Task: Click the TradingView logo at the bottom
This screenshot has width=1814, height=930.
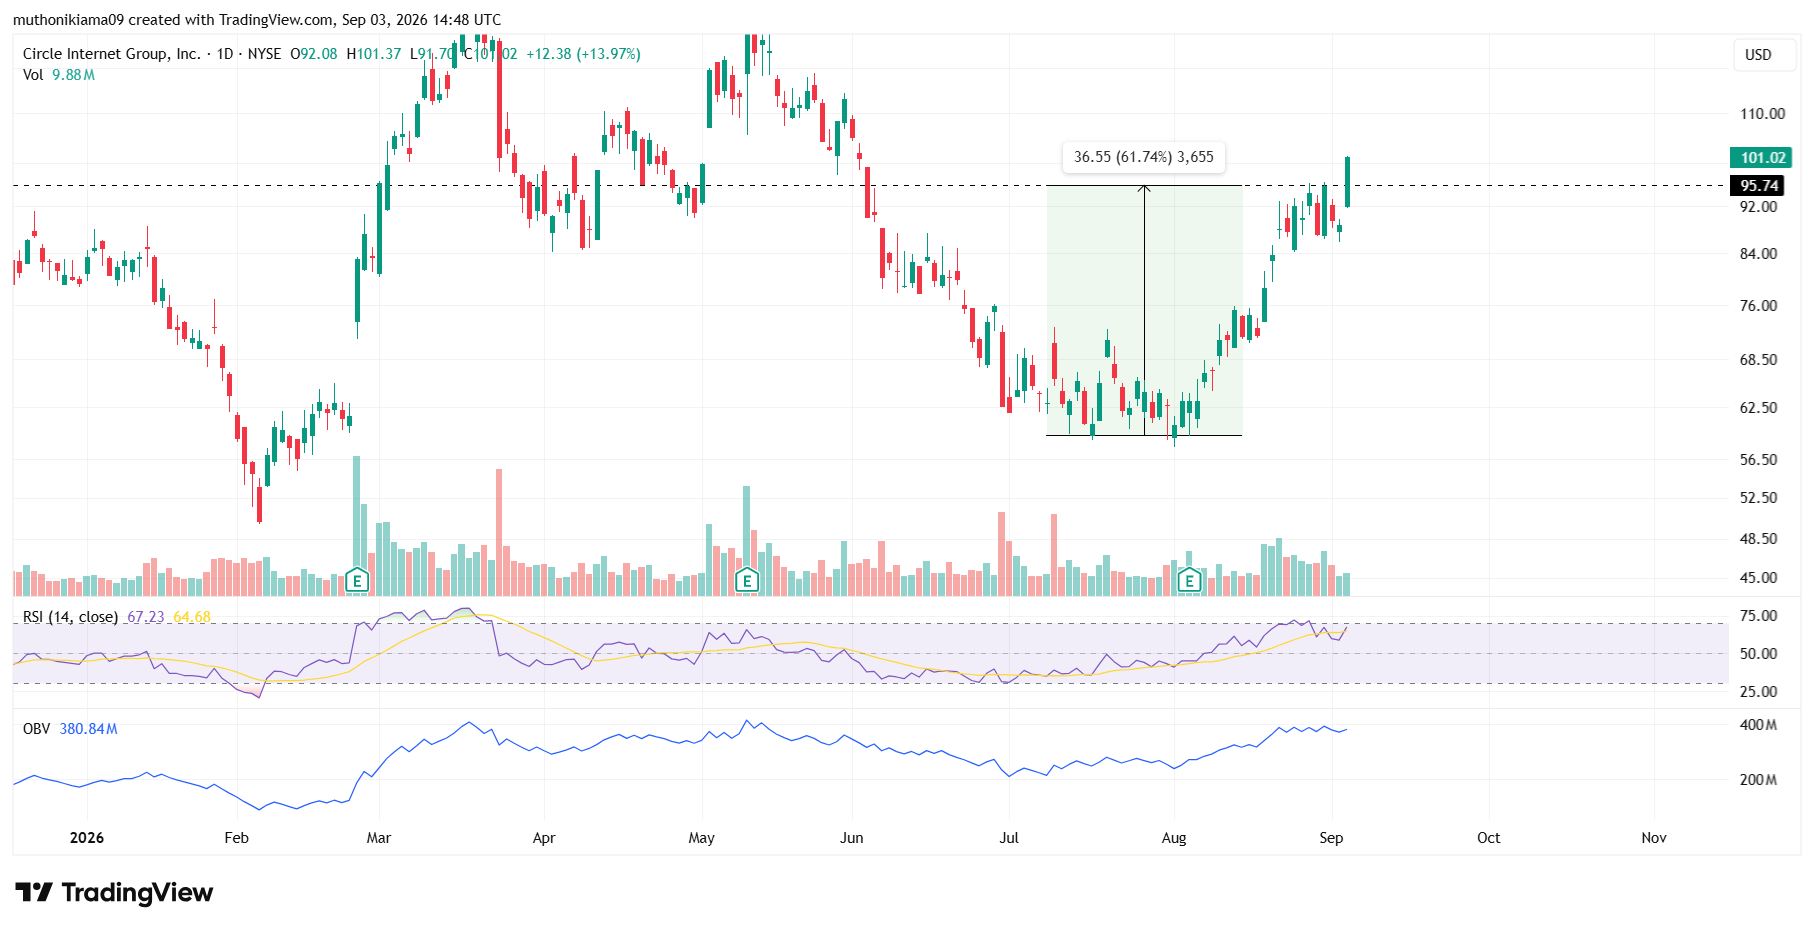Action: 115,892
